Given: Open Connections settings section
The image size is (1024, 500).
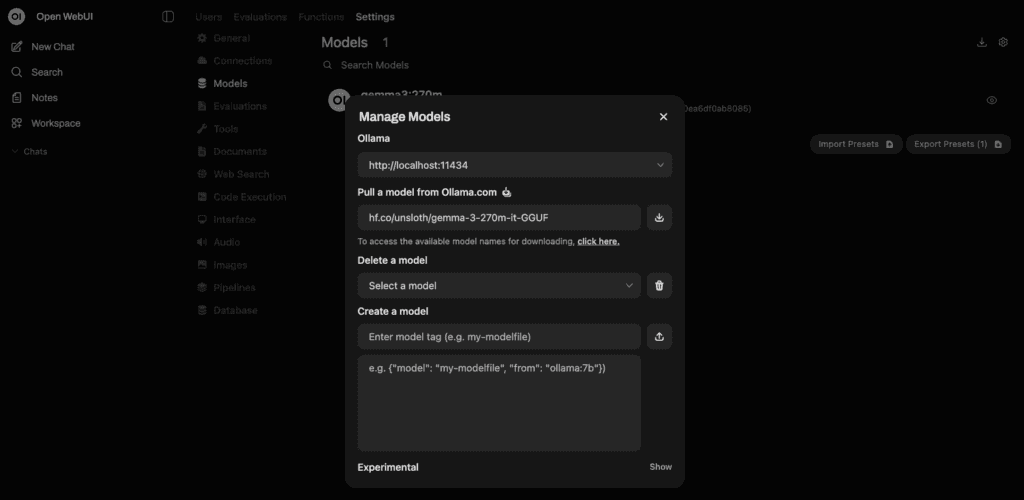Looking at the screenshot, I should coord(234,61).
